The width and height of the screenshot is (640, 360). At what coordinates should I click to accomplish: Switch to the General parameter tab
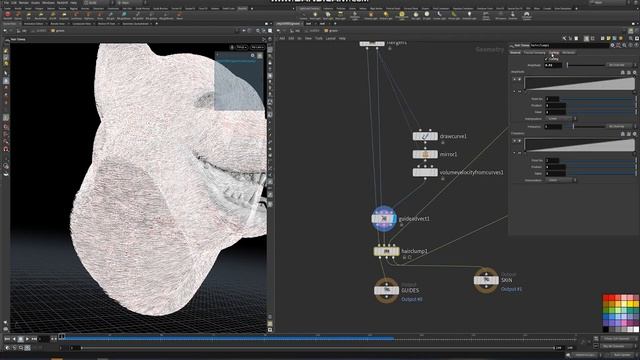click(x=515, y=53)
